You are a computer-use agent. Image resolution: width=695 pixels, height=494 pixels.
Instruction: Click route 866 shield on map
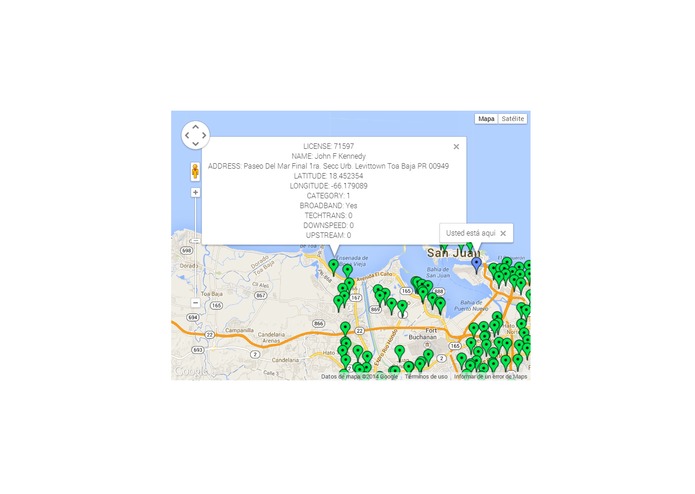[319, 324]
